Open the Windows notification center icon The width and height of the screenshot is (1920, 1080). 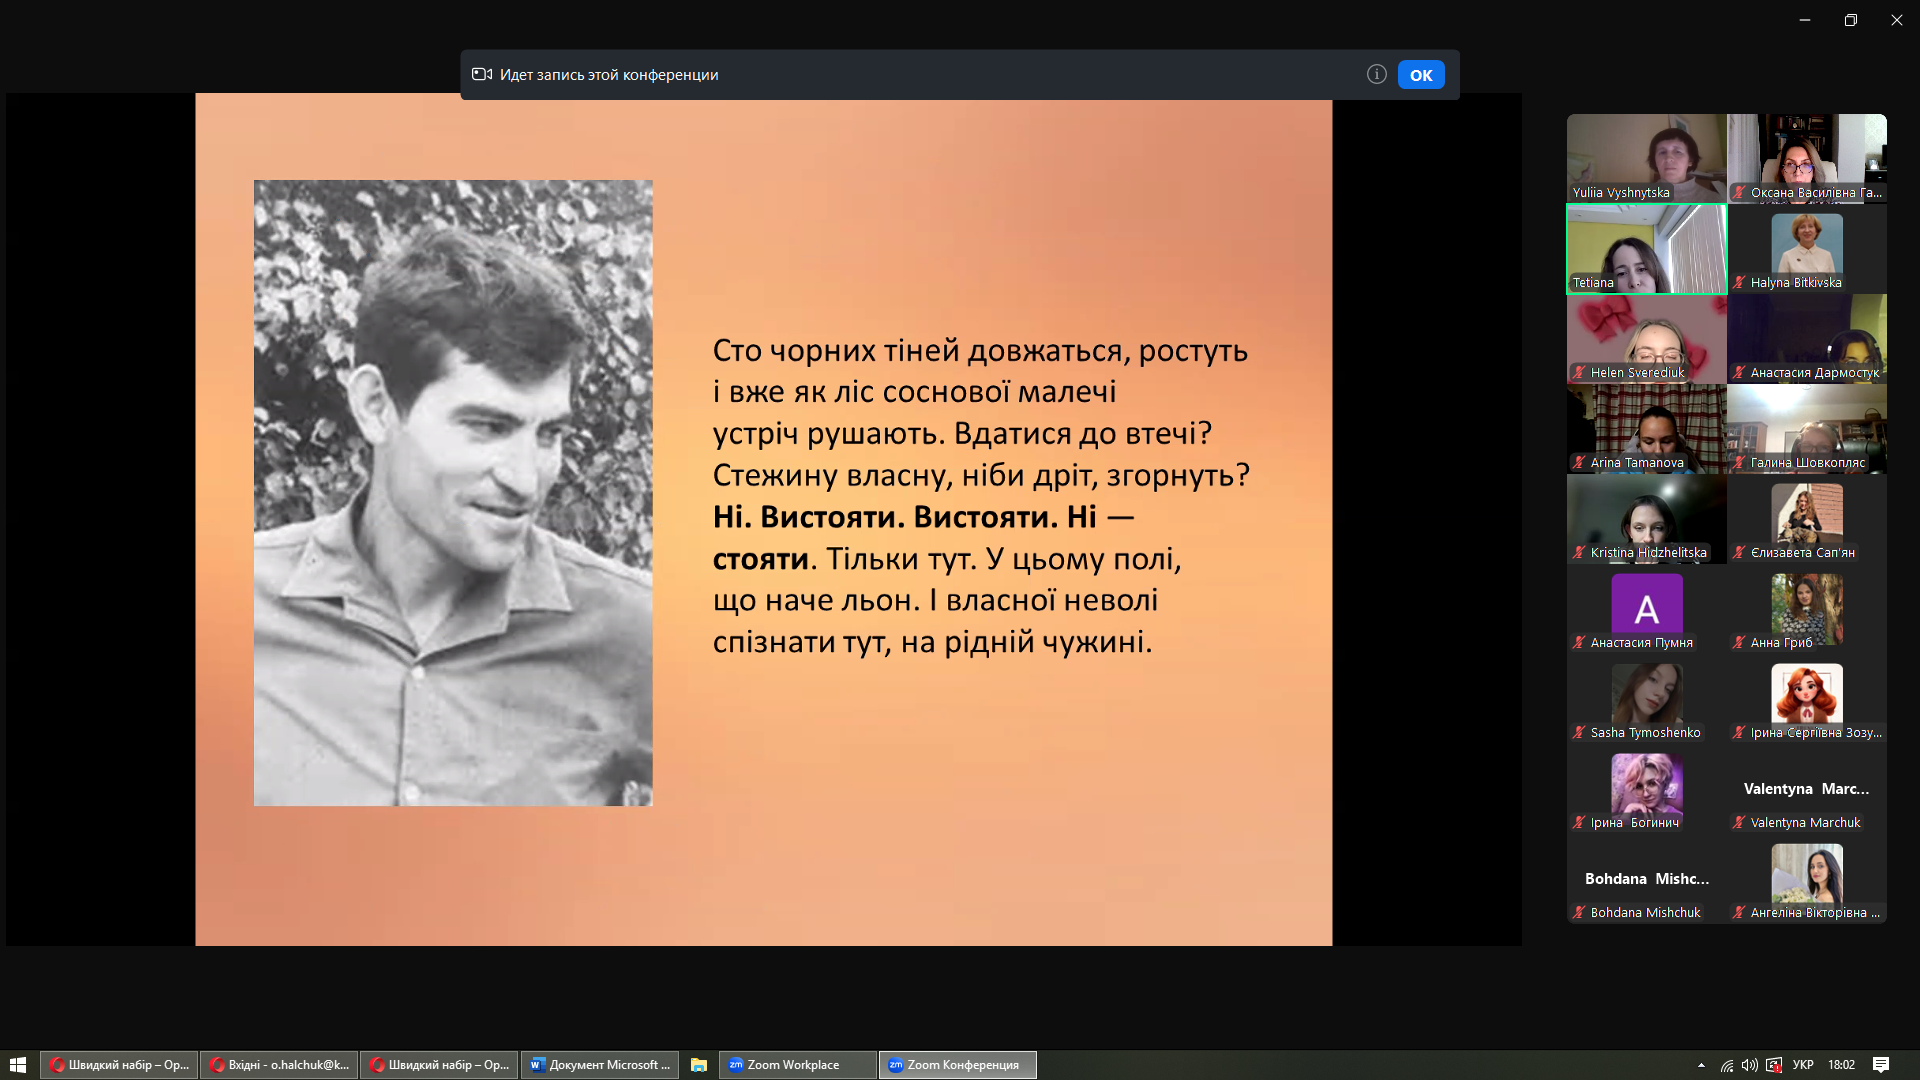point(1880,1065)
